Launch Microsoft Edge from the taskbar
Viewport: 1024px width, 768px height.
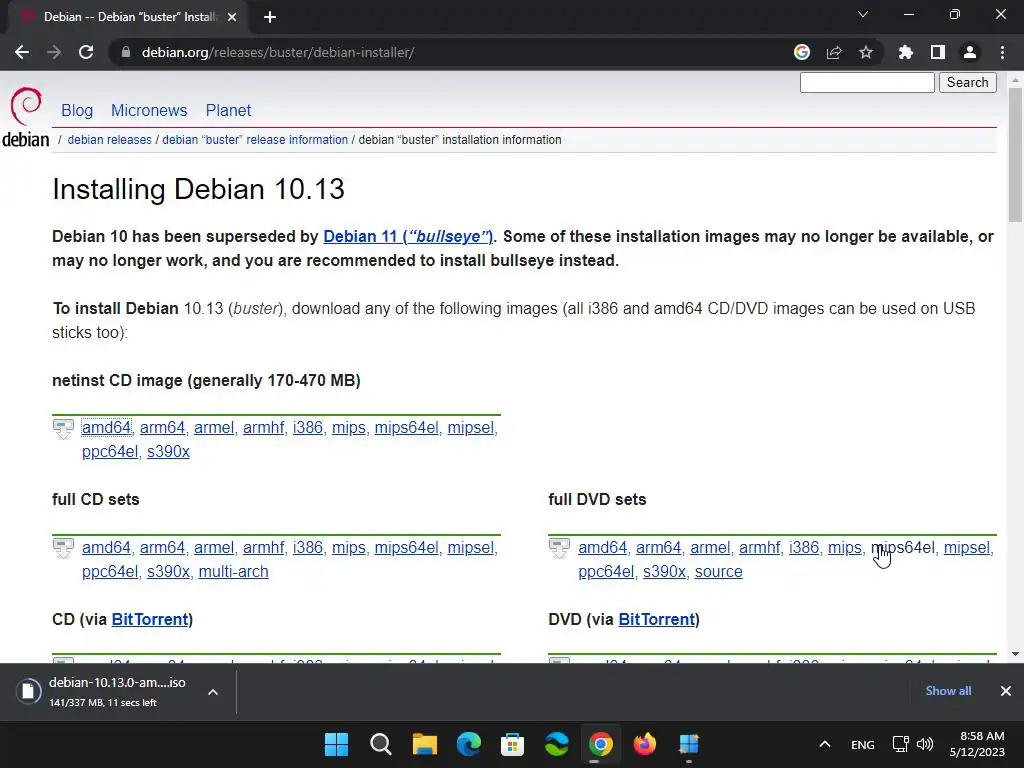coord(468,744)
